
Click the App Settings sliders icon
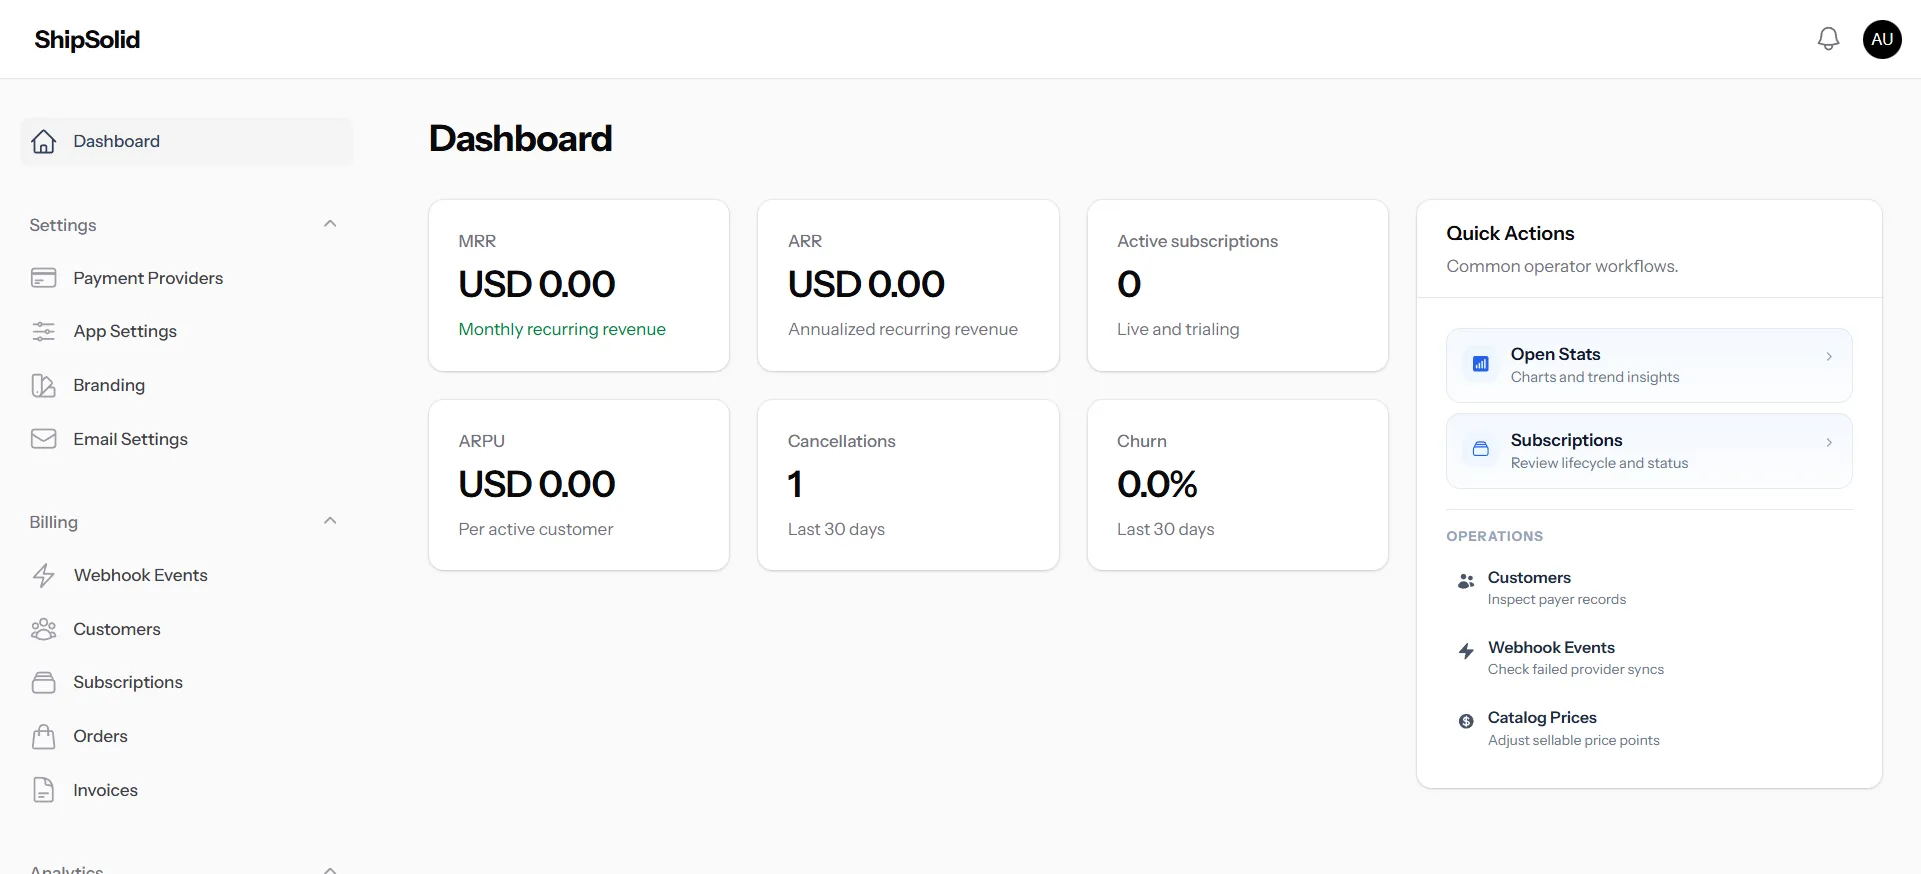43,332
